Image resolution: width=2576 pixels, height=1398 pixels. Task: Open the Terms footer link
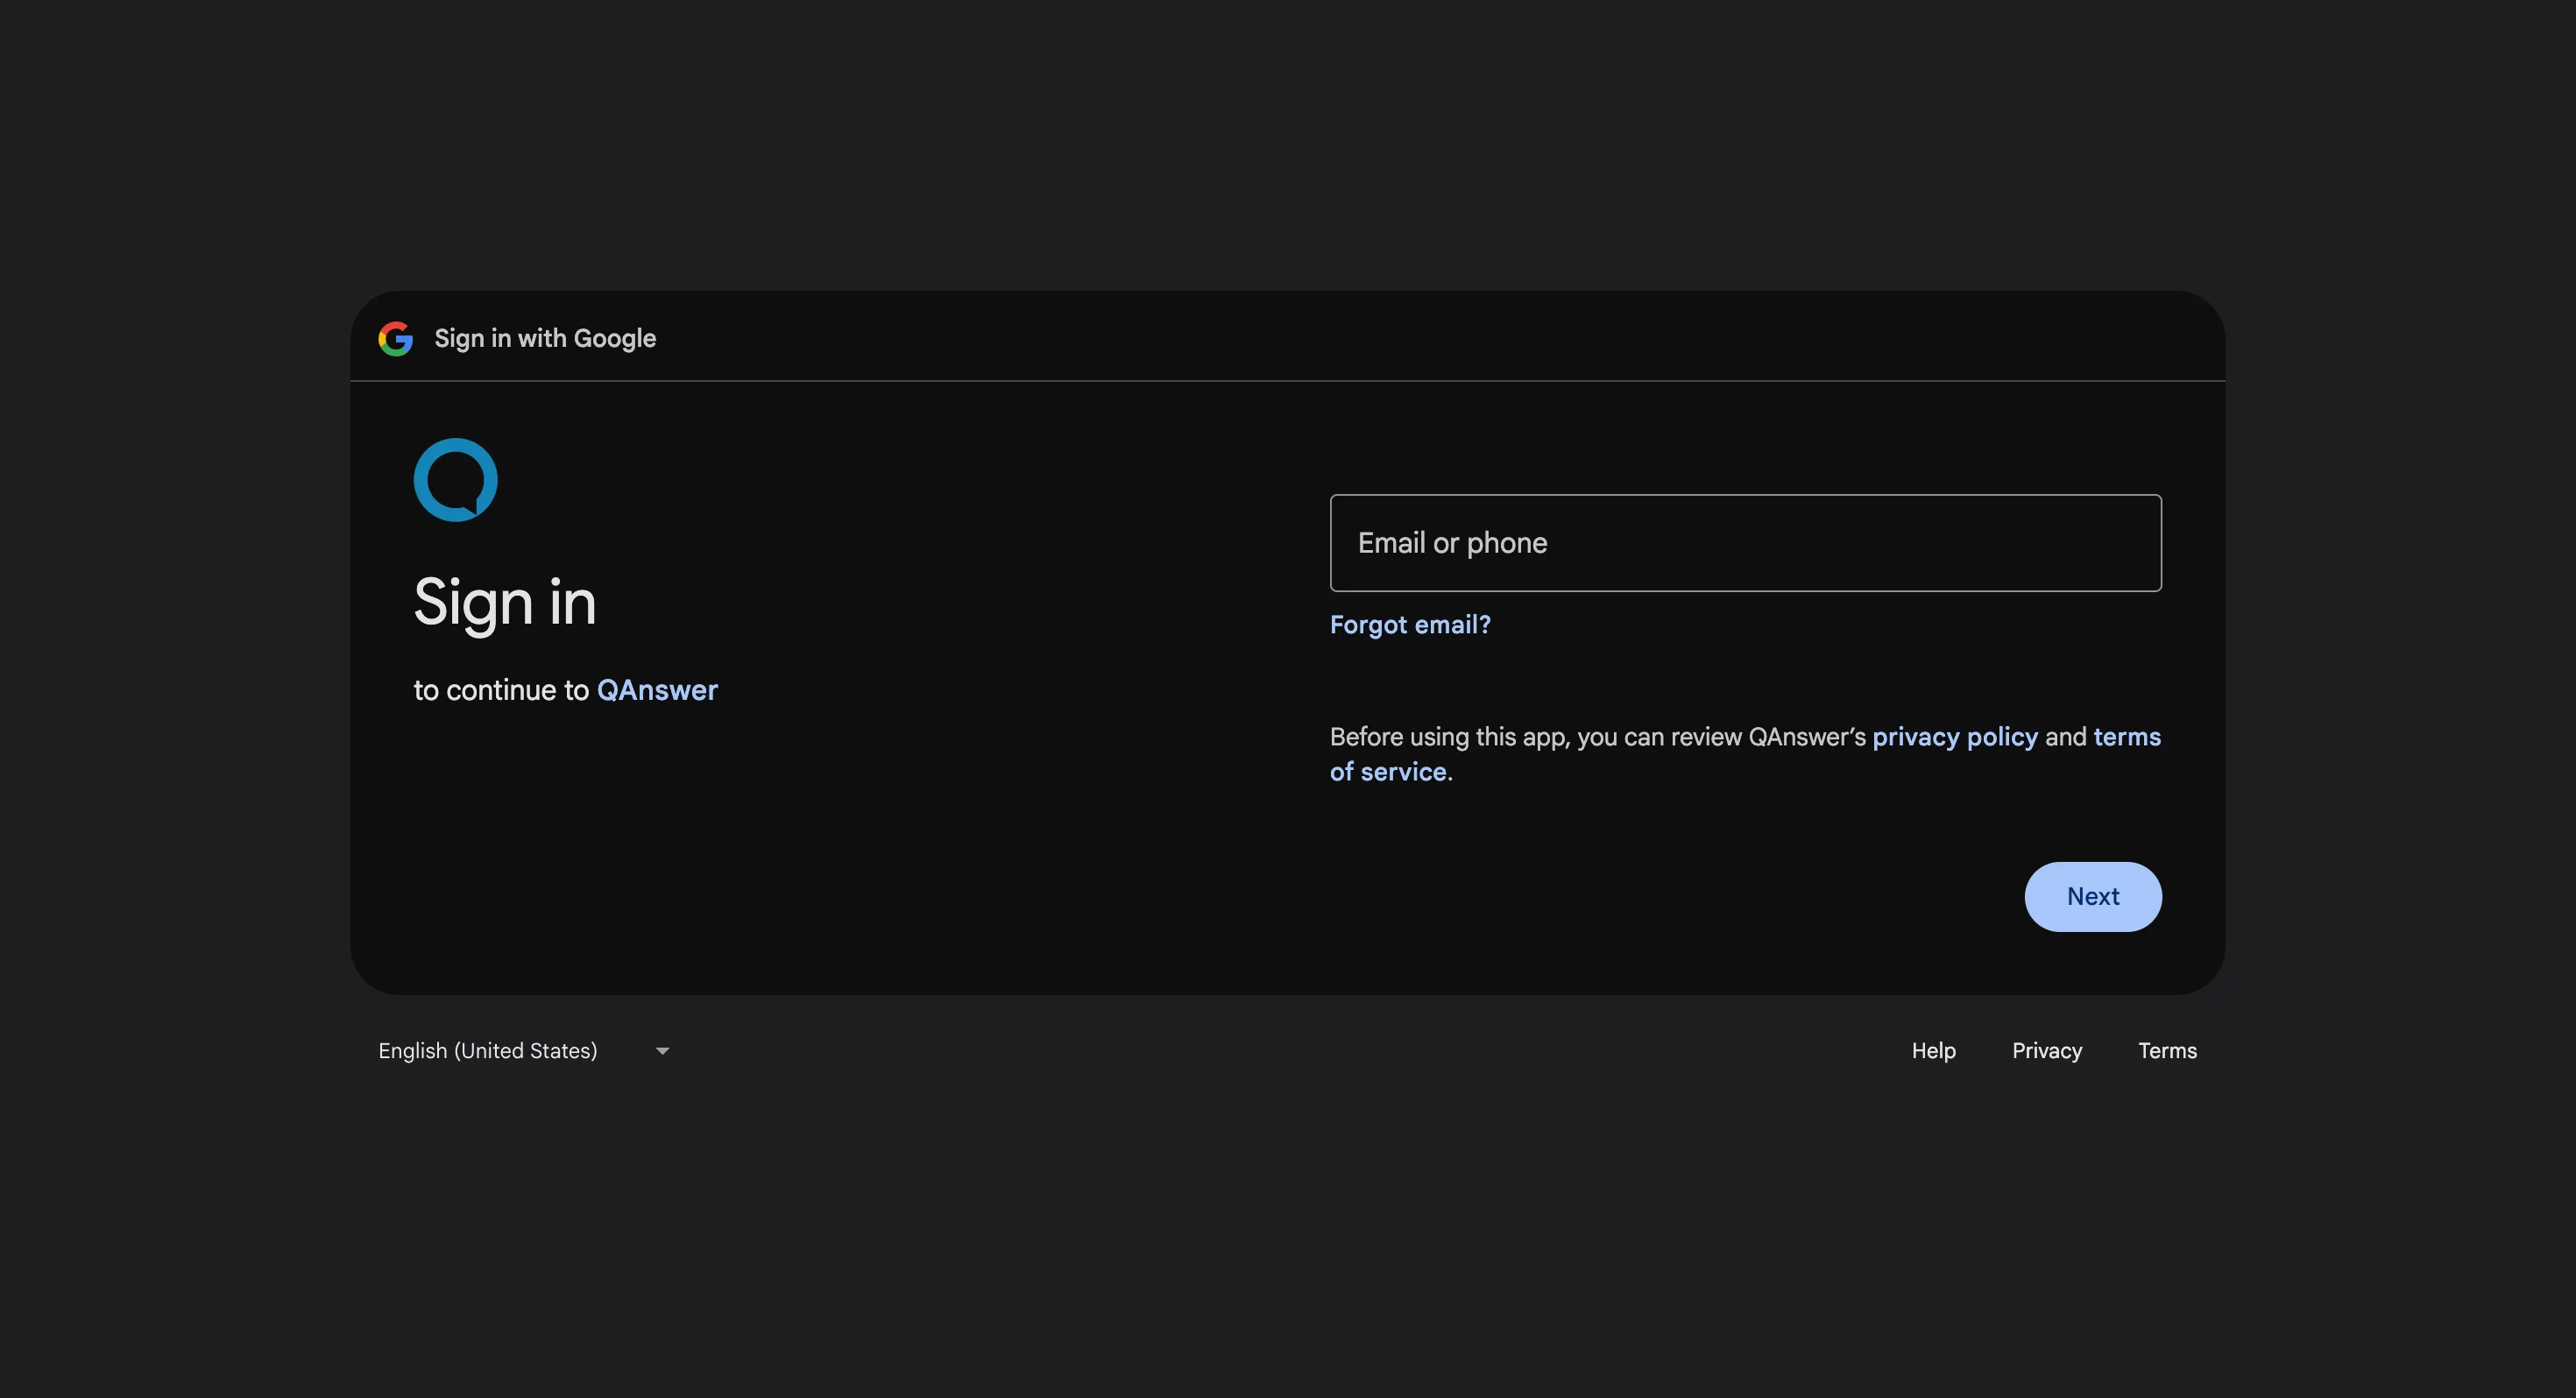pos(2168,1051)
